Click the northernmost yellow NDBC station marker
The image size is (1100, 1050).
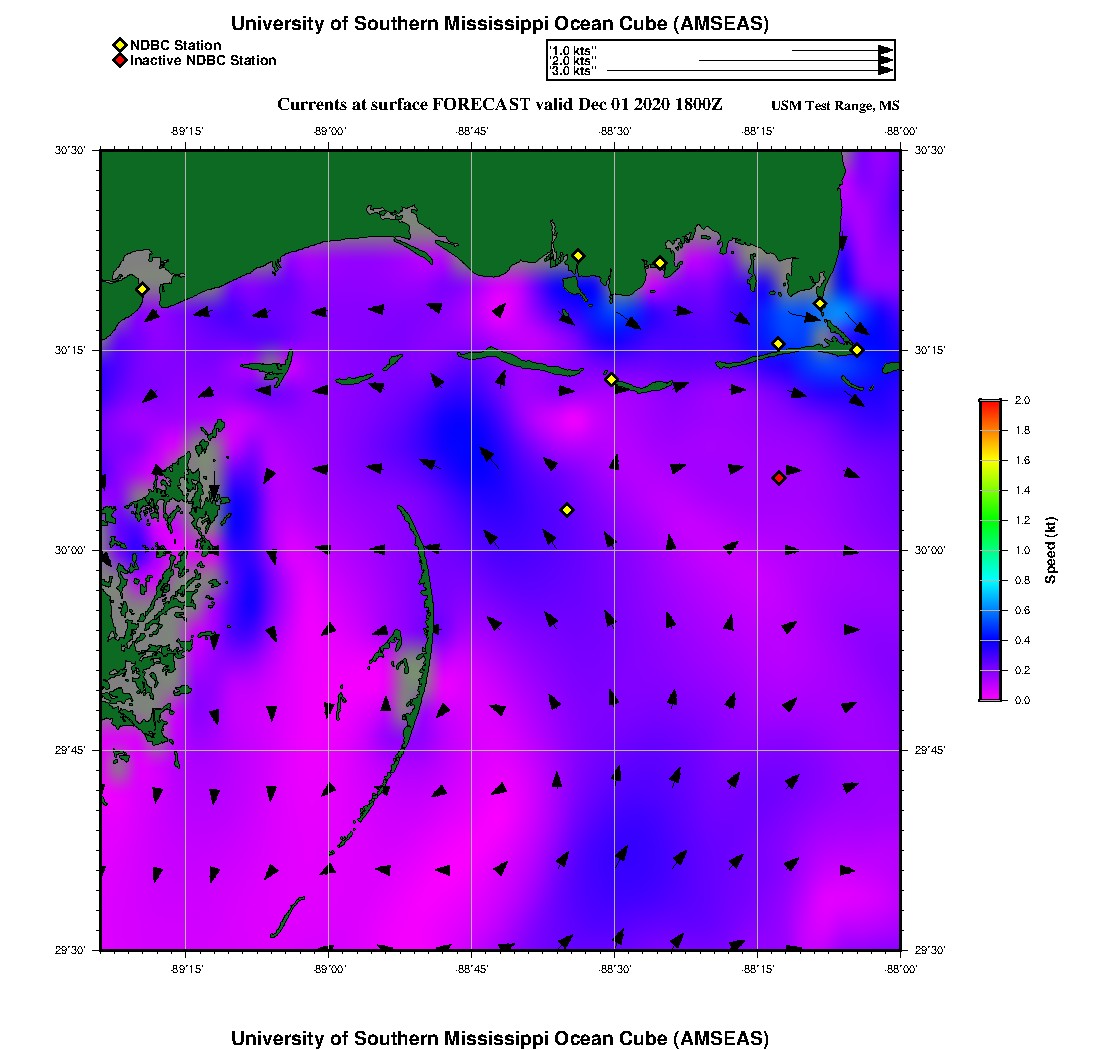point(578,255)
